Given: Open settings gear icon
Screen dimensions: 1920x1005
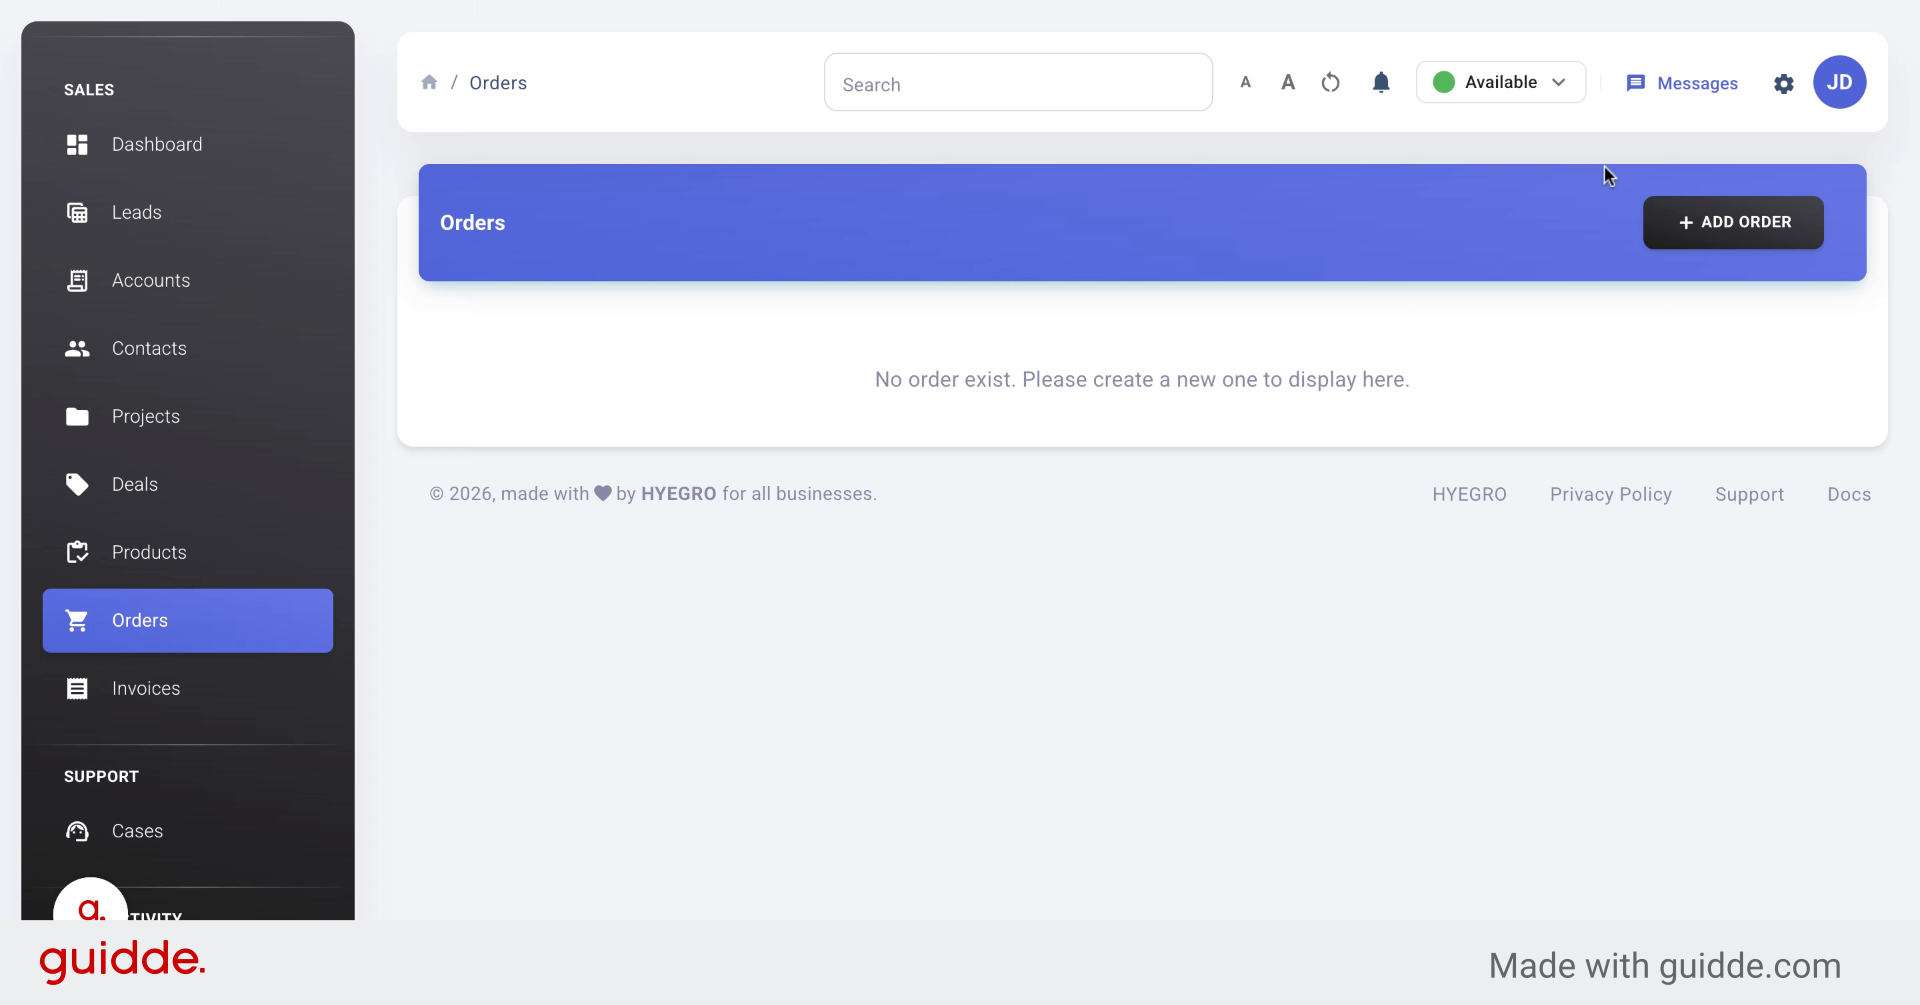Looking at the screenshot, I should pos(1784,84).
